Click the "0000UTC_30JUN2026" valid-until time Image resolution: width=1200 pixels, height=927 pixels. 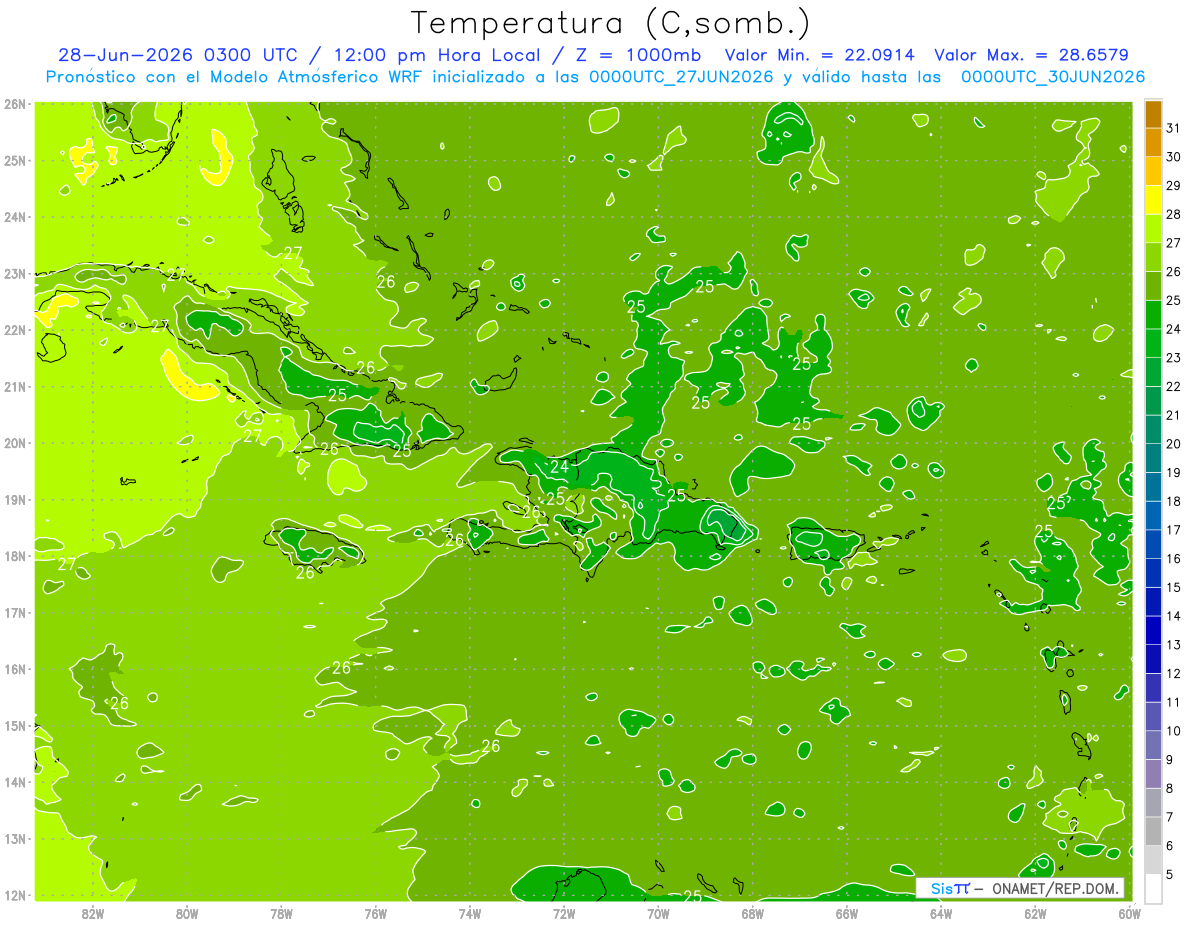click(1053, 77)
